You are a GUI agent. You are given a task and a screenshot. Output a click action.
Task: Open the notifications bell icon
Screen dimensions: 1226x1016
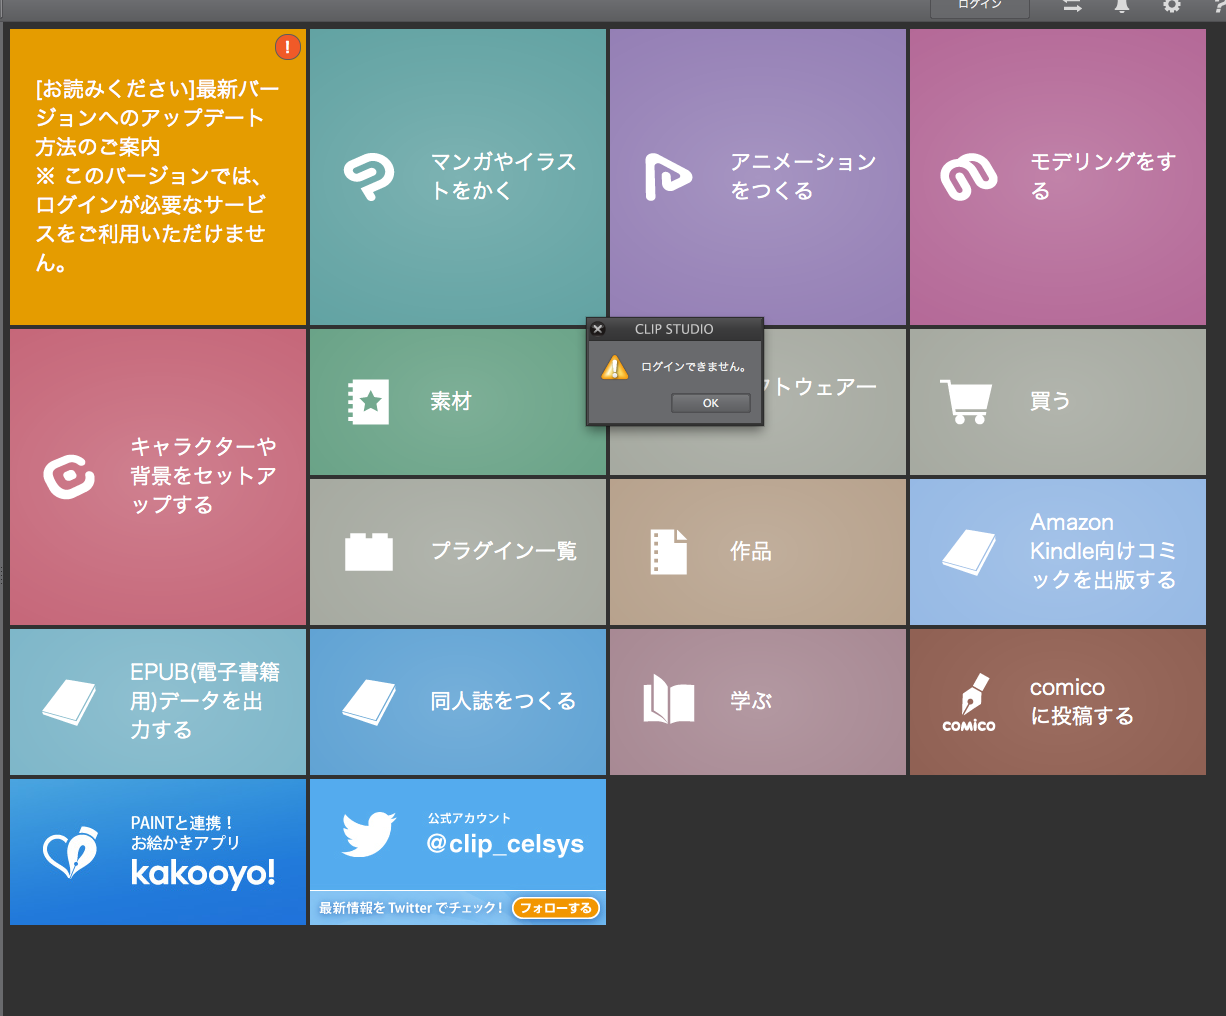[1122, 6]
